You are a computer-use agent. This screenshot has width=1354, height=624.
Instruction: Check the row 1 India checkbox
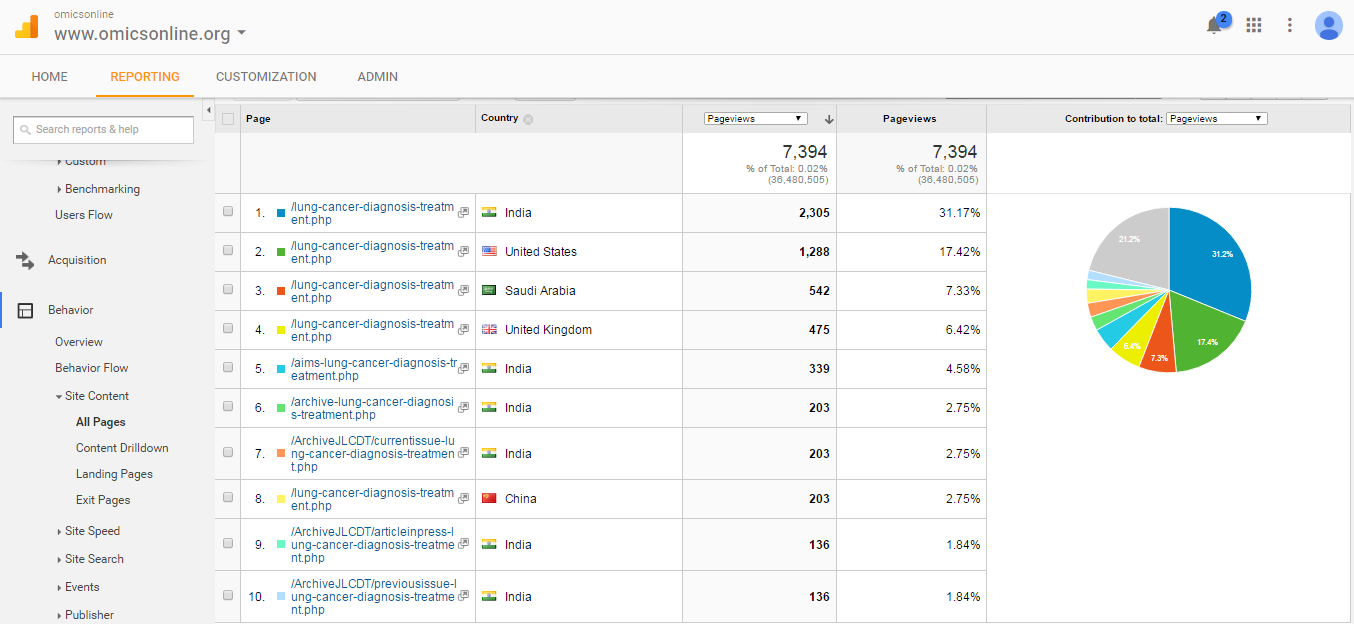[228, 212]
